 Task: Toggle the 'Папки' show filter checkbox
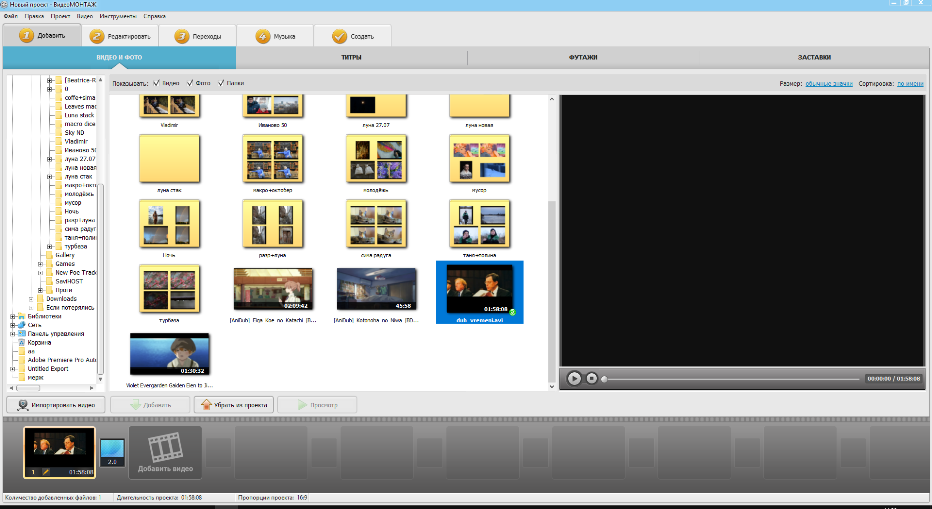(221, 83)
